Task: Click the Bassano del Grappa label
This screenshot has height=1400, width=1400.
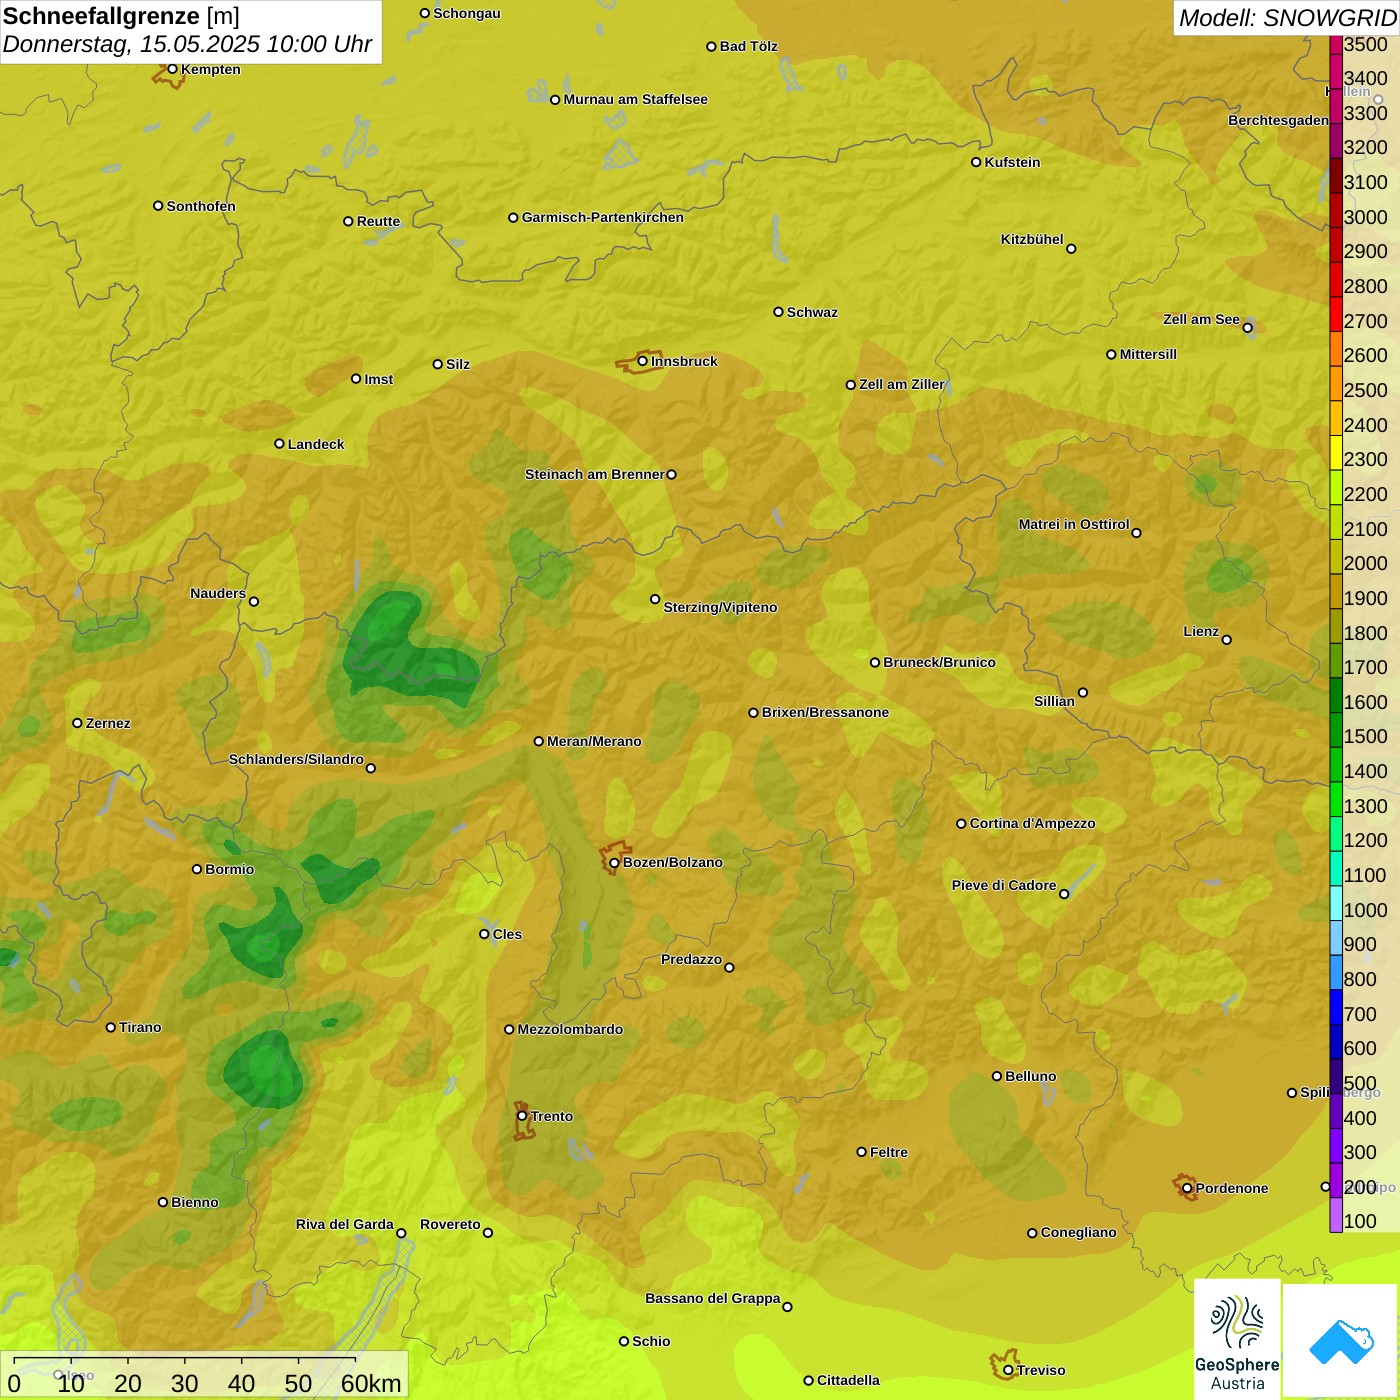Action: tap(713, 1298)
